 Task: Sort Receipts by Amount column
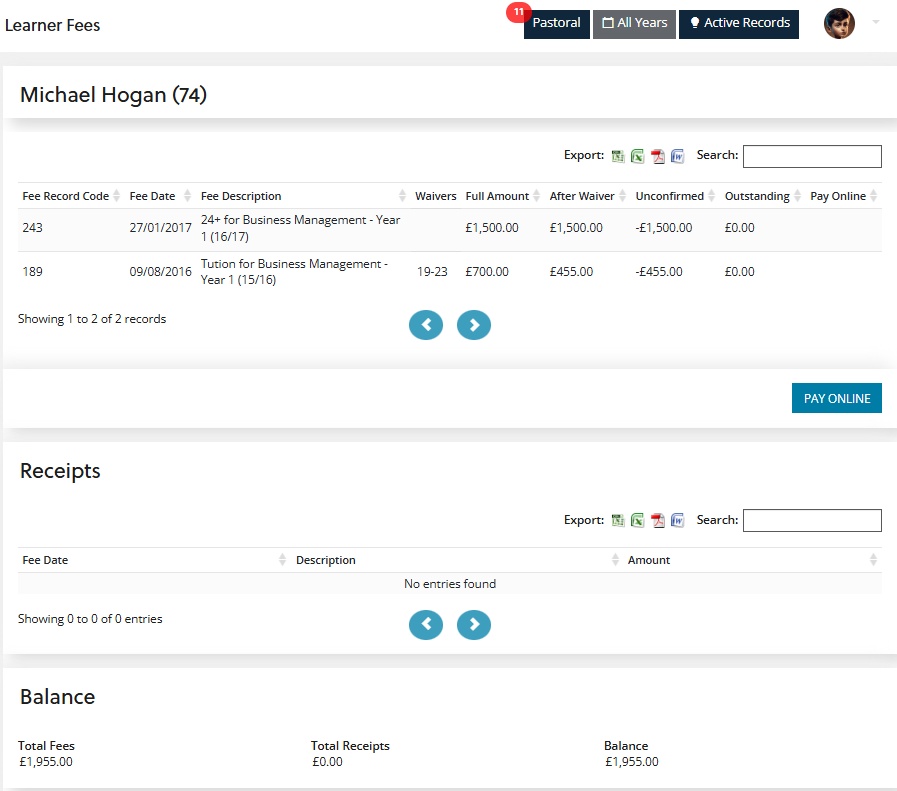pos(750,560)
